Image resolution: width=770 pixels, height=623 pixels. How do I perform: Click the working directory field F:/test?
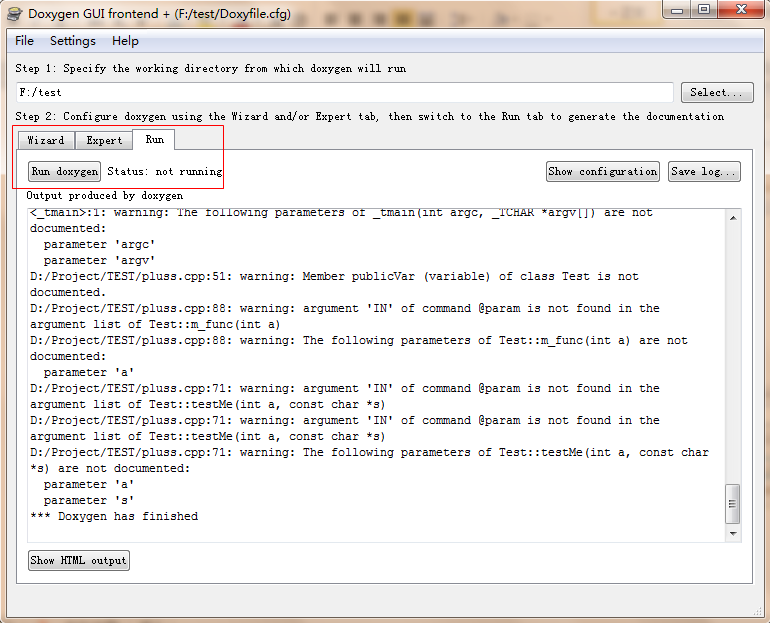[345, 92]
